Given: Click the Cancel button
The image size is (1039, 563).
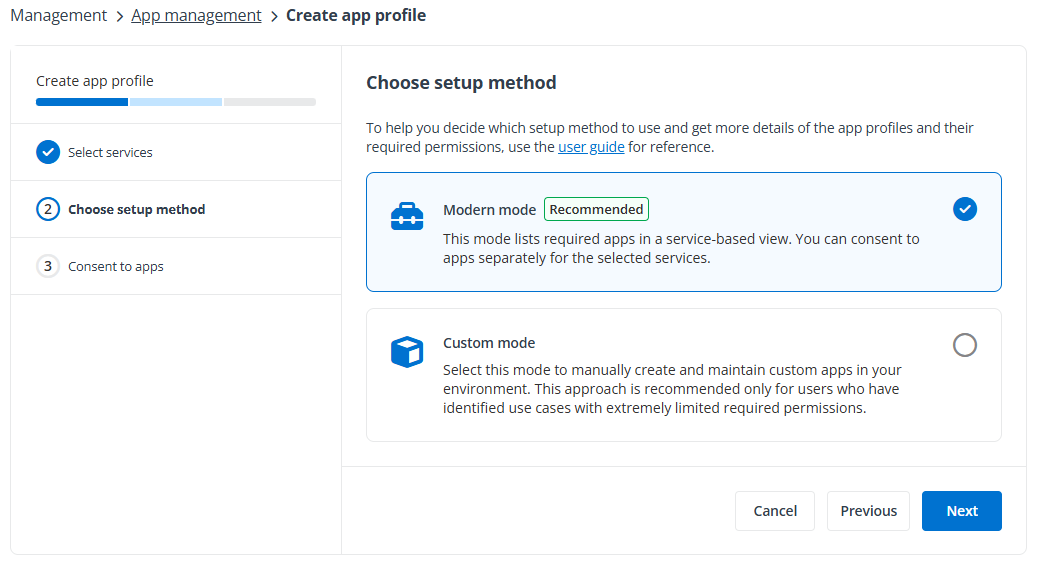Looking at the screenshot, I should 775,511.
